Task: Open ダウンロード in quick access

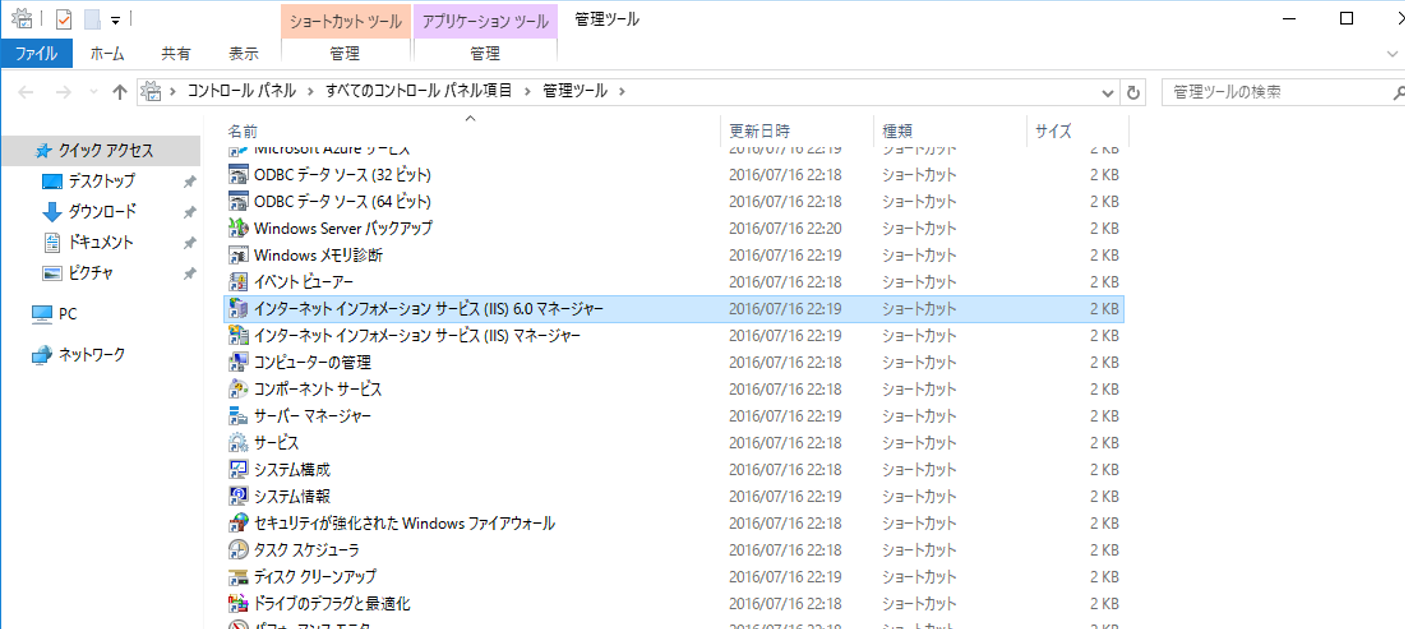Action: (102, 212)
